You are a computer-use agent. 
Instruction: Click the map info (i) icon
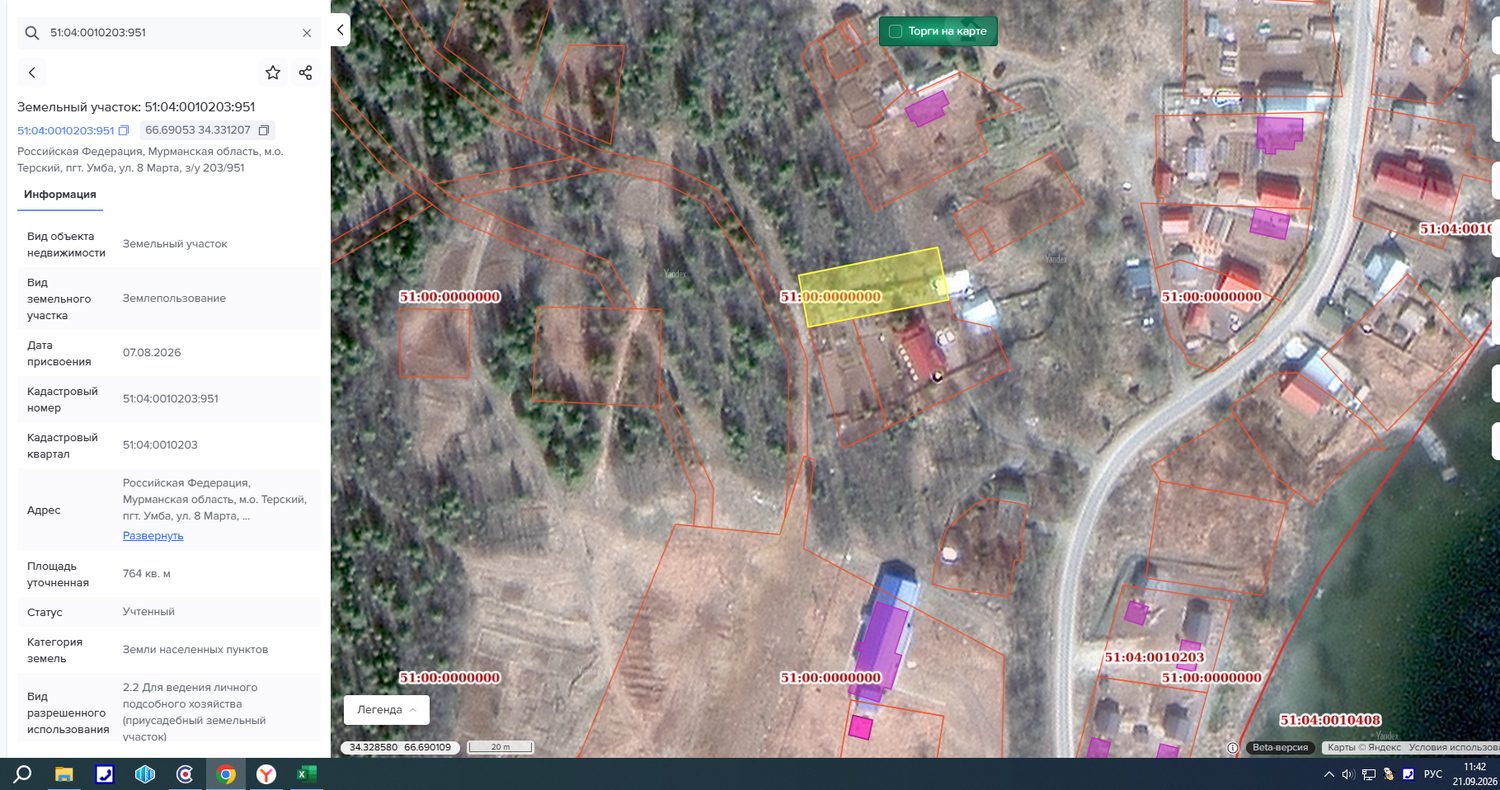tap(1233, 748)
